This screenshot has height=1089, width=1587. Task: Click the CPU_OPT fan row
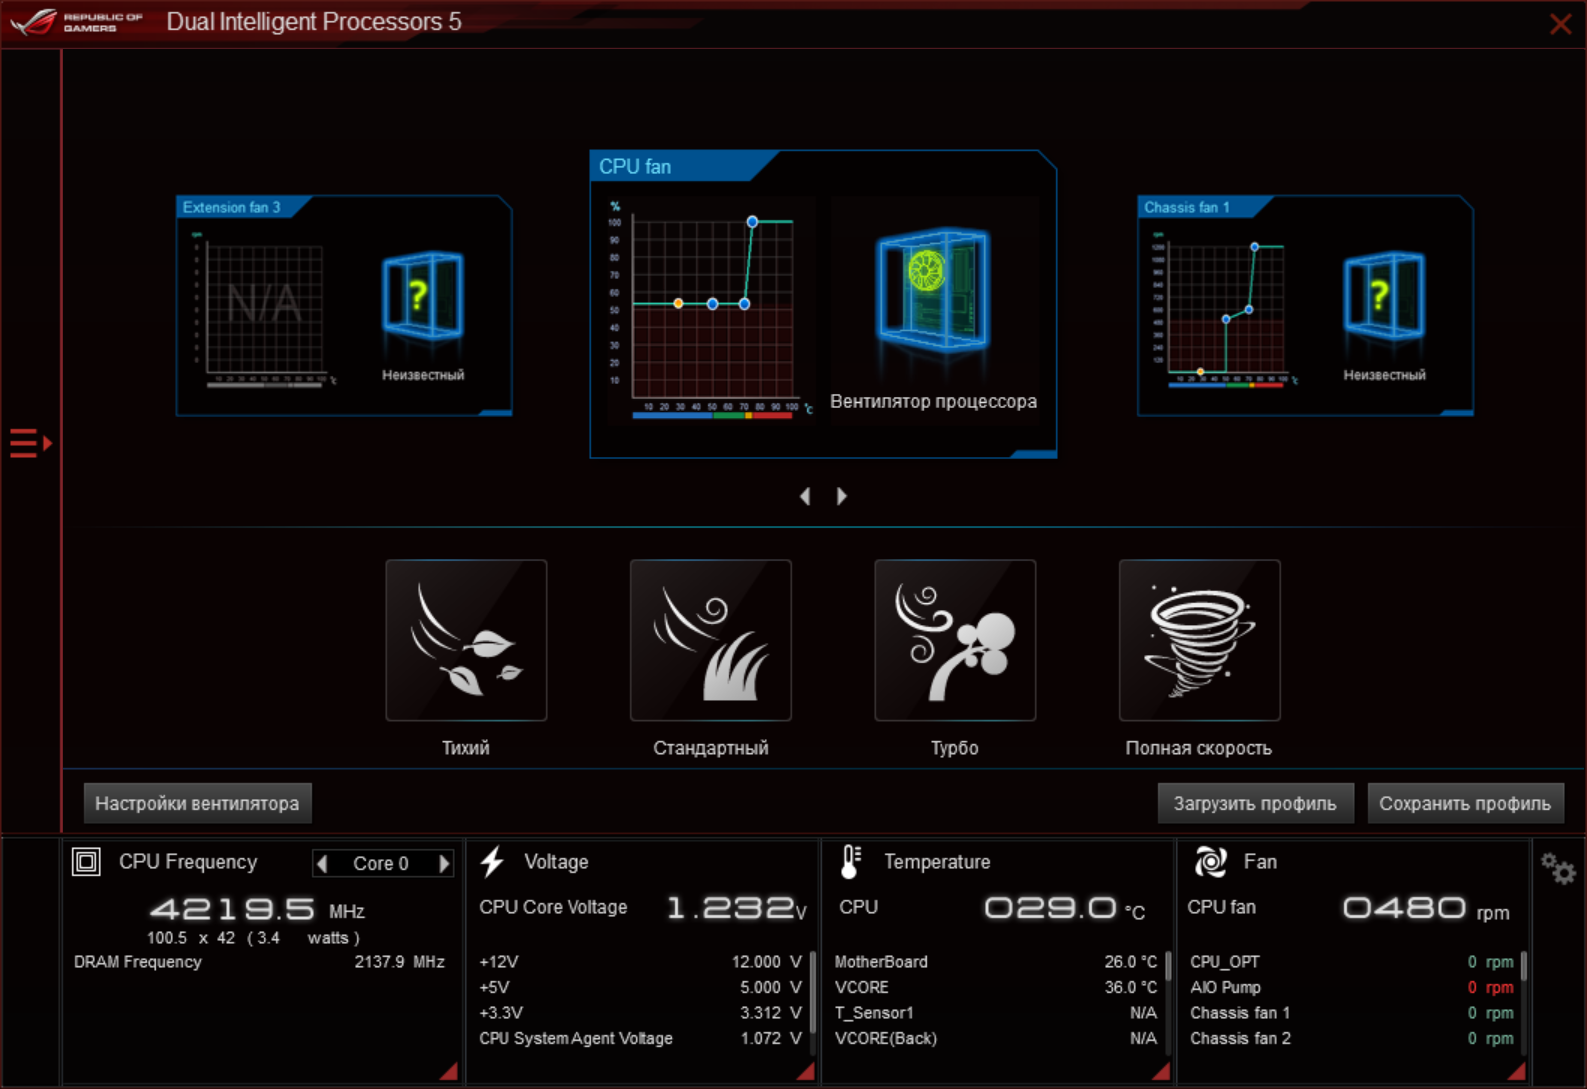pyautogui.click(x=1352, y=961)
